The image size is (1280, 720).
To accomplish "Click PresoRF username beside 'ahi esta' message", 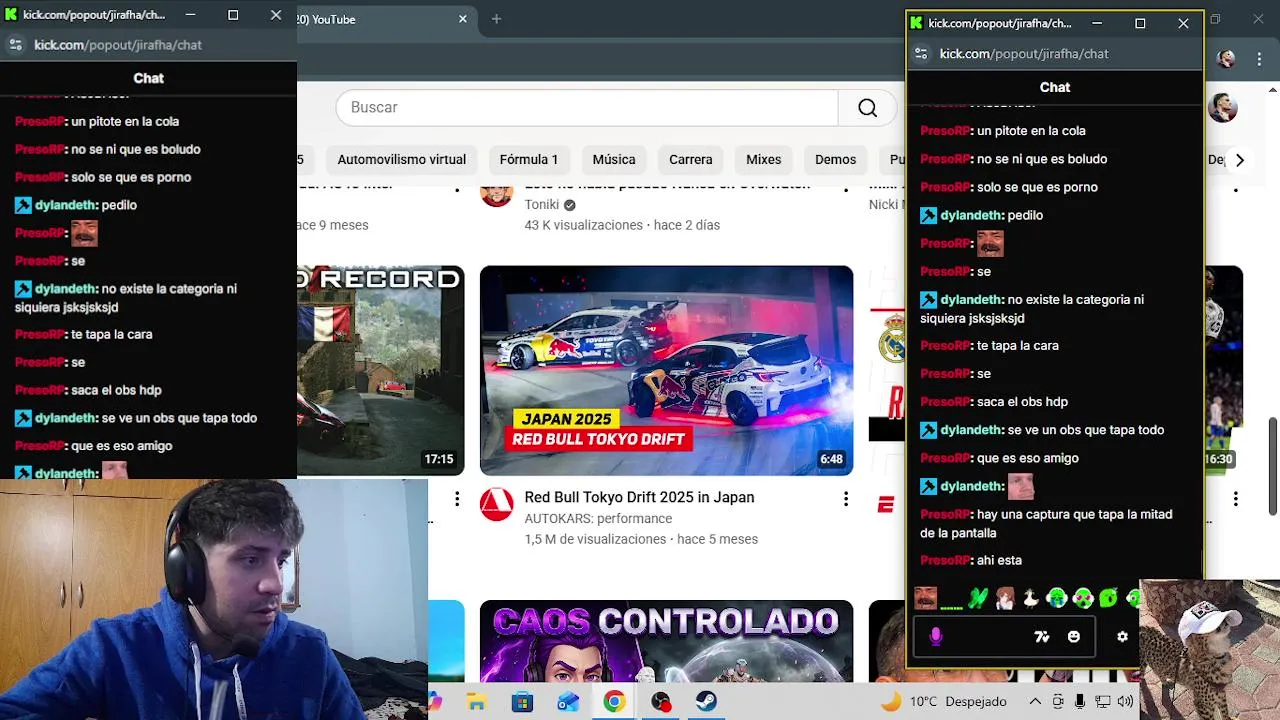I will click(945, 561).
